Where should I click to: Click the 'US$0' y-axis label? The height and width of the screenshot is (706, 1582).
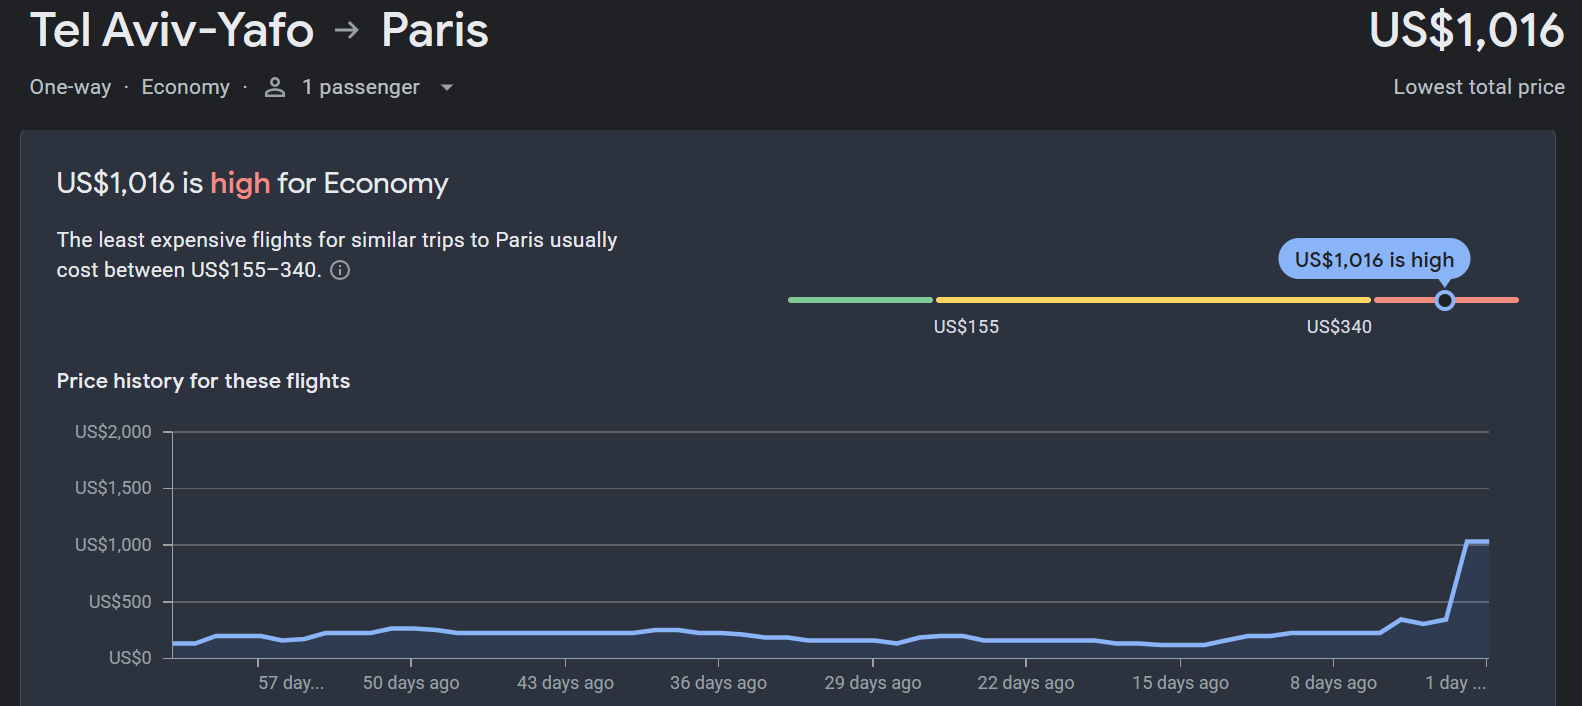point(130,658)
